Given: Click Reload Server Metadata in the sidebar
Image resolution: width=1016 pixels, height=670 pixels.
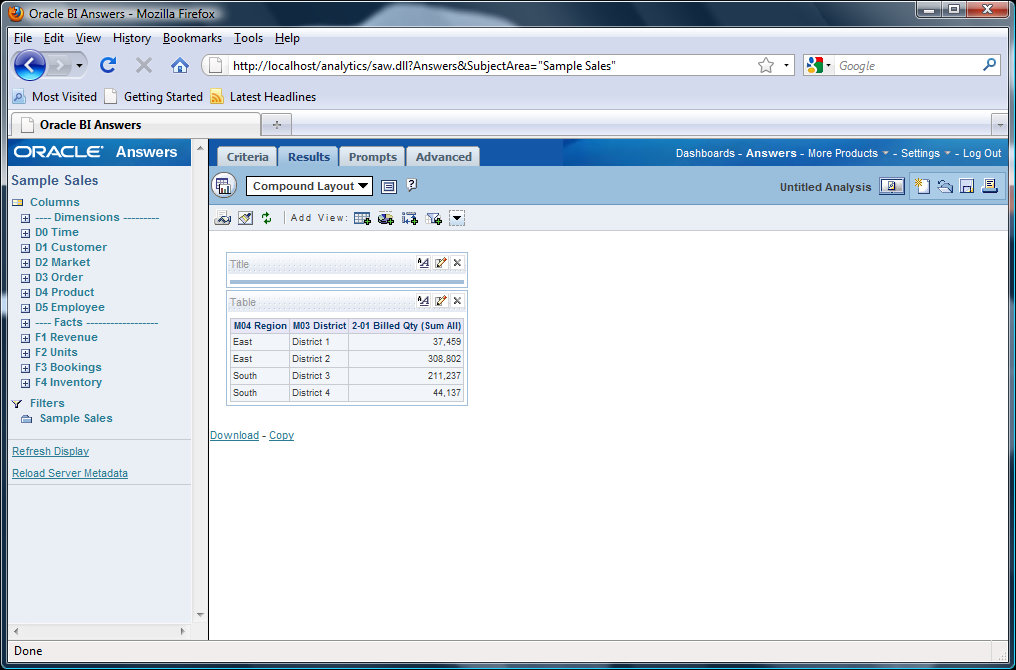Looking at the screenshot, I should coord(69,473).
